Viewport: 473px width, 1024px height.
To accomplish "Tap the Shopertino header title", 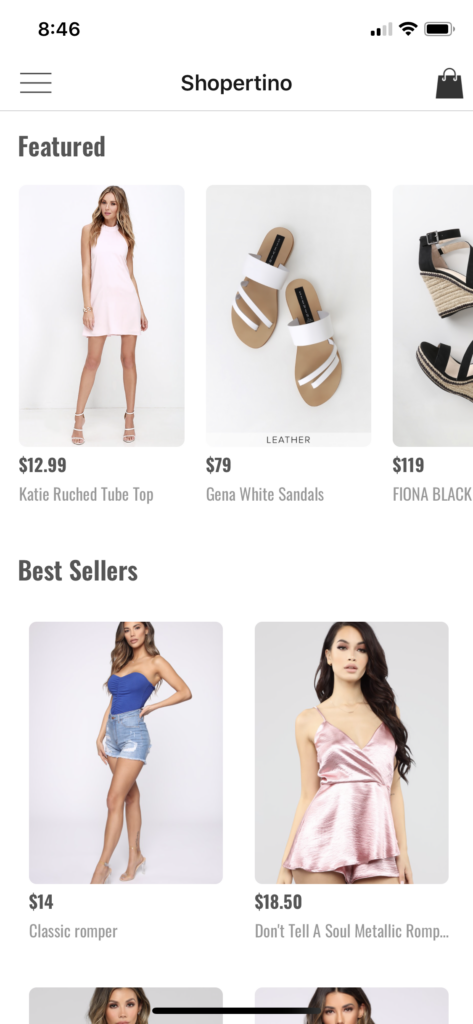I will (236, 83).
